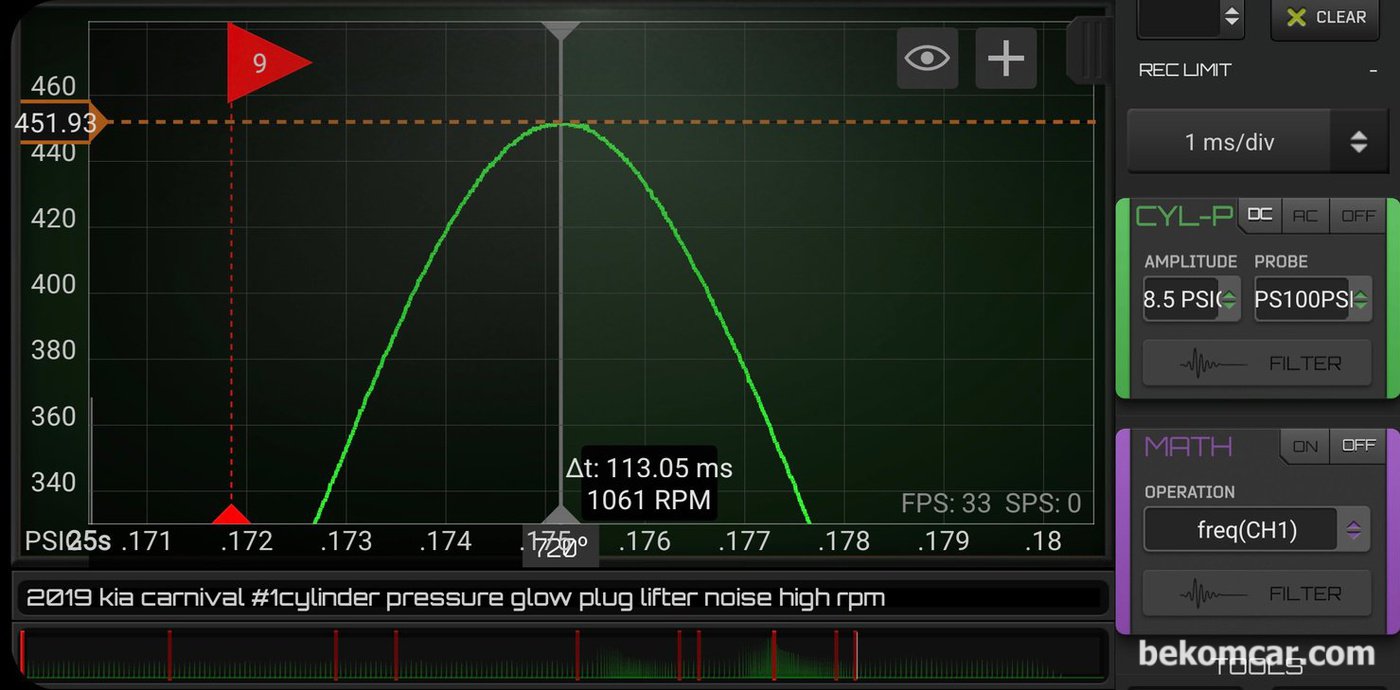1400x690 pixels.
Task: Tap the side panel grip handle
Action: pos(1088,50)
